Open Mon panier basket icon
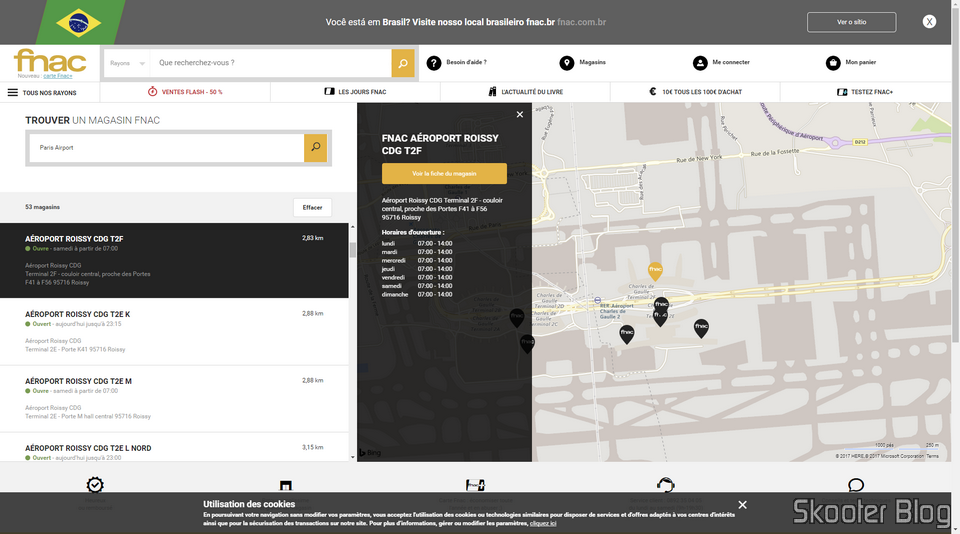 pos(833,62)
